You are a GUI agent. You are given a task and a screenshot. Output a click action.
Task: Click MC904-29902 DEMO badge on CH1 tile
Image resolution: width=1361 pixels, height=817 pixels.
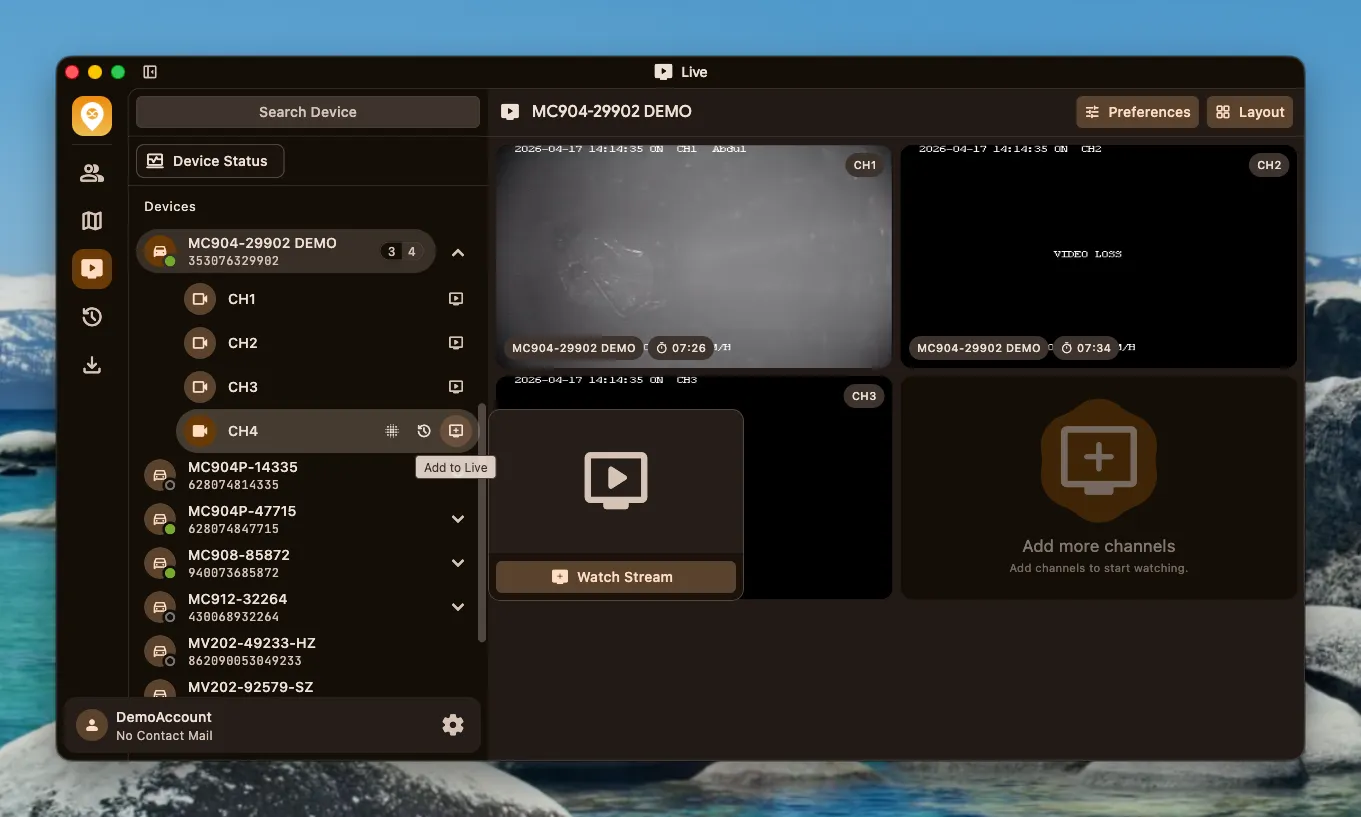pos(574,348)
